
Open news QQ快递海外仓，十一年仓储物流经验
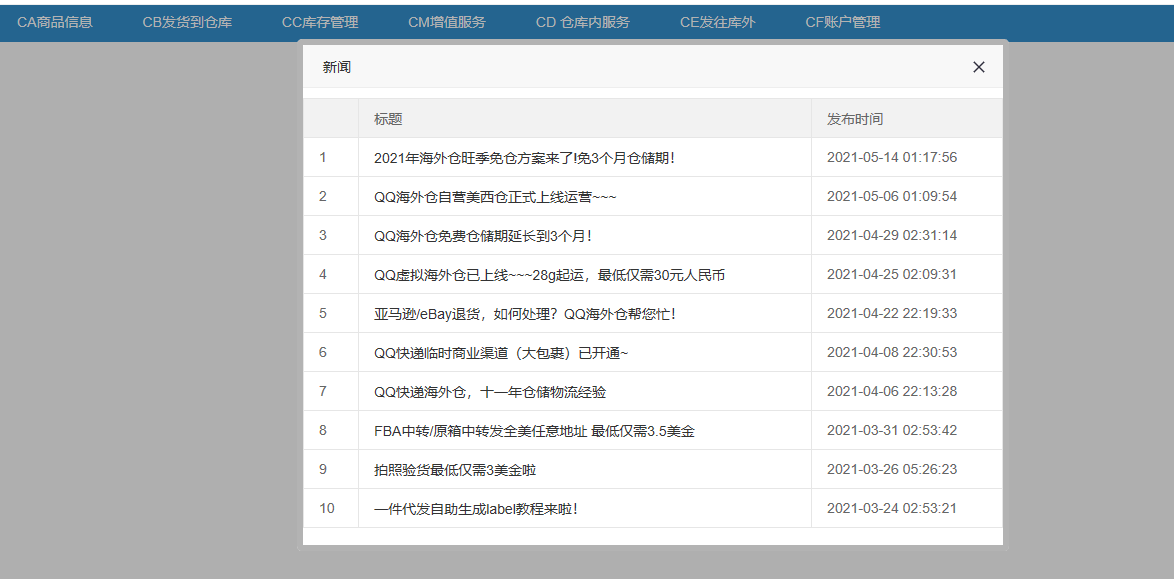coord(490,392)
